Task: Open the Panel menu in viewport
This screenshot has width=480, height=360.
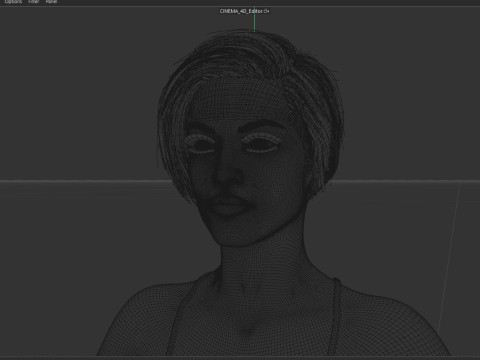Action: [x=51, y=1]
